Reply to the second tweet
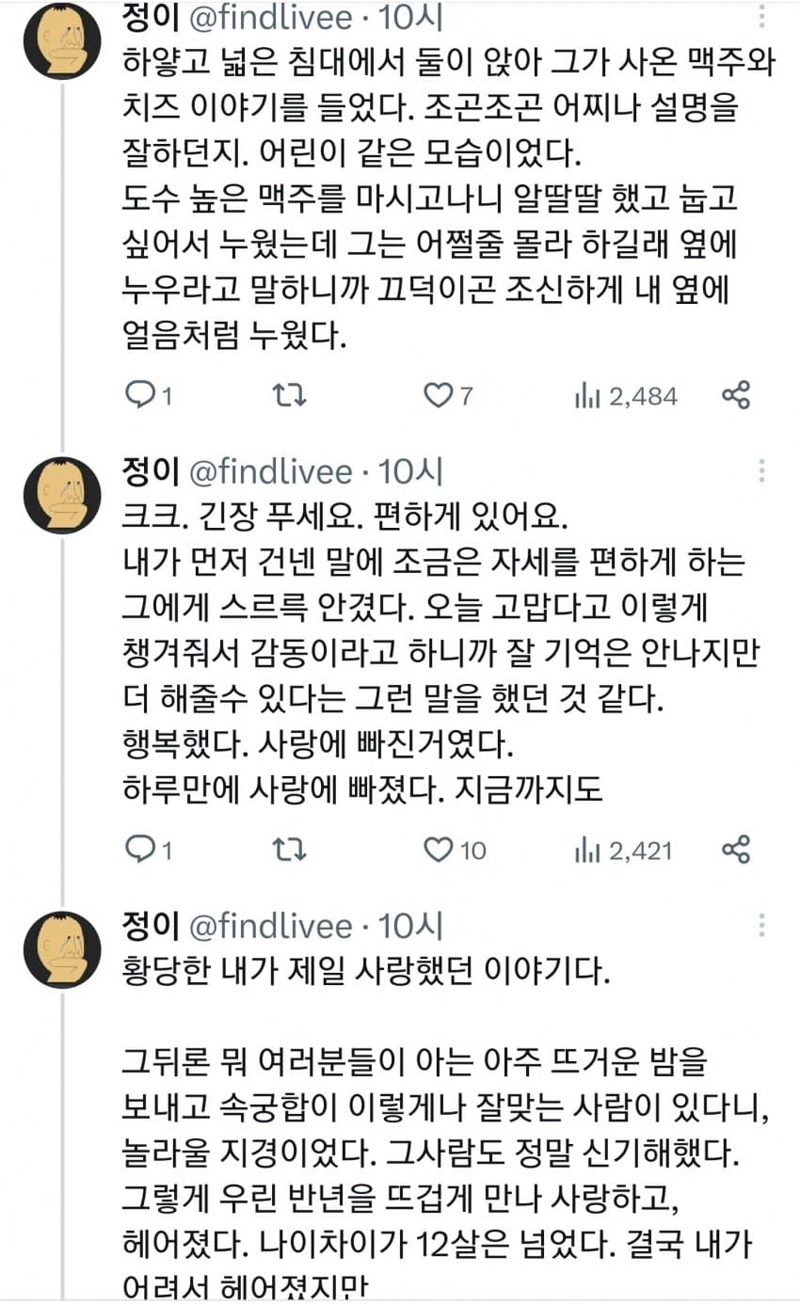Screen dimensions: 800x1304 coord(139,850)
